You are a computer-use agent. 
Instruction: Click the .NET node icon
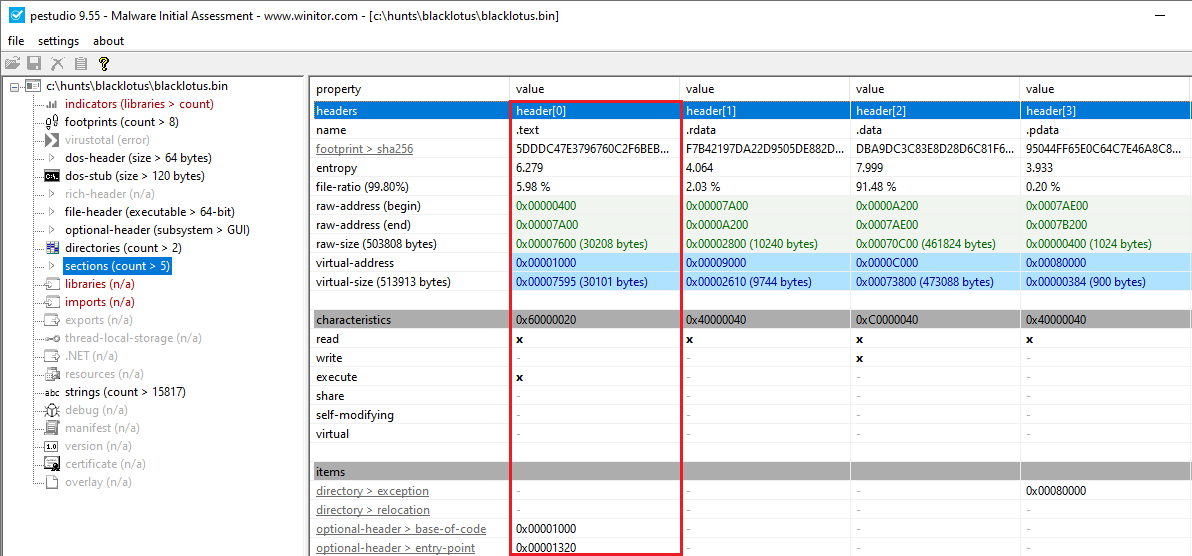click(x=52, y=356)
